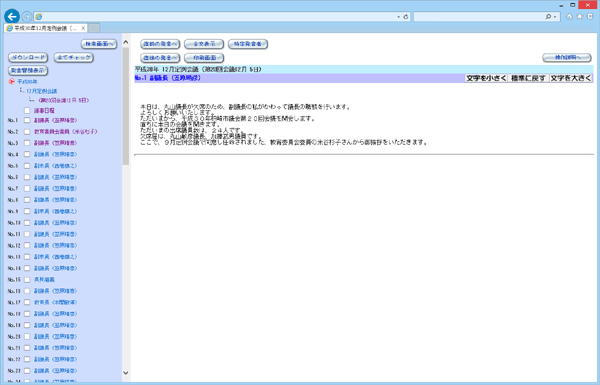600x385 pixels.
Task: Tick the No.2 教育委員会委員 checkbox
Action: (27, 132)
